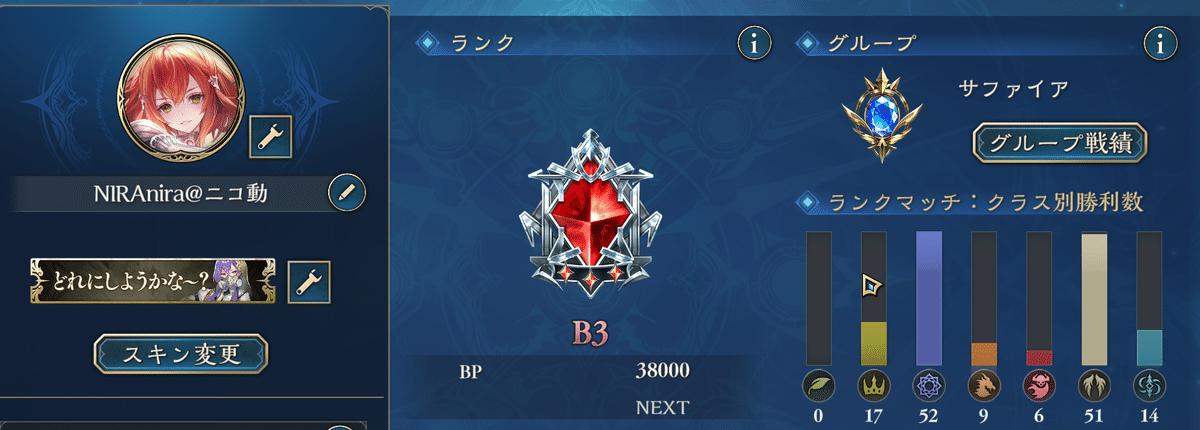Screen dimensions: 1200x430
Task: Edit the player name with the pencil icon
Action: [346, 190]
